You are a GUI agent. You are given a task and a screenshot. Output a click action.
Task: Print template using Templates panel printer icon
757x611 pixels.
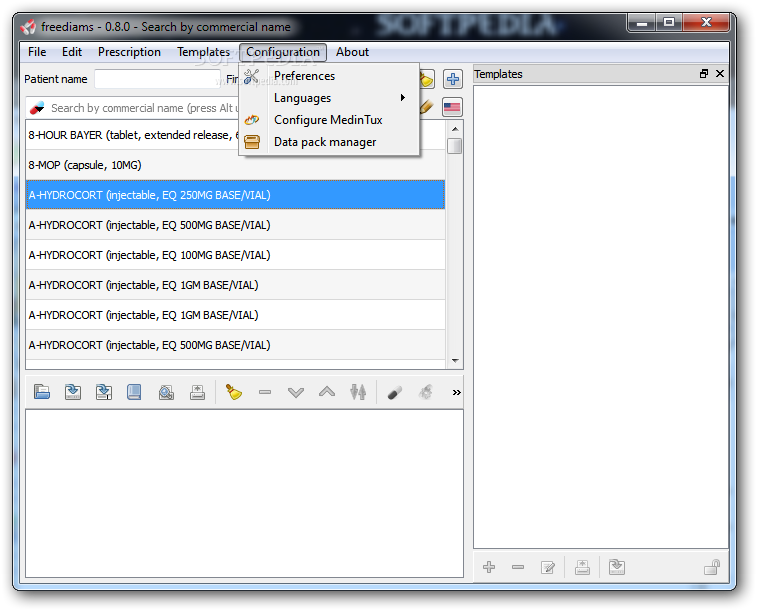[x=582, y=567]
